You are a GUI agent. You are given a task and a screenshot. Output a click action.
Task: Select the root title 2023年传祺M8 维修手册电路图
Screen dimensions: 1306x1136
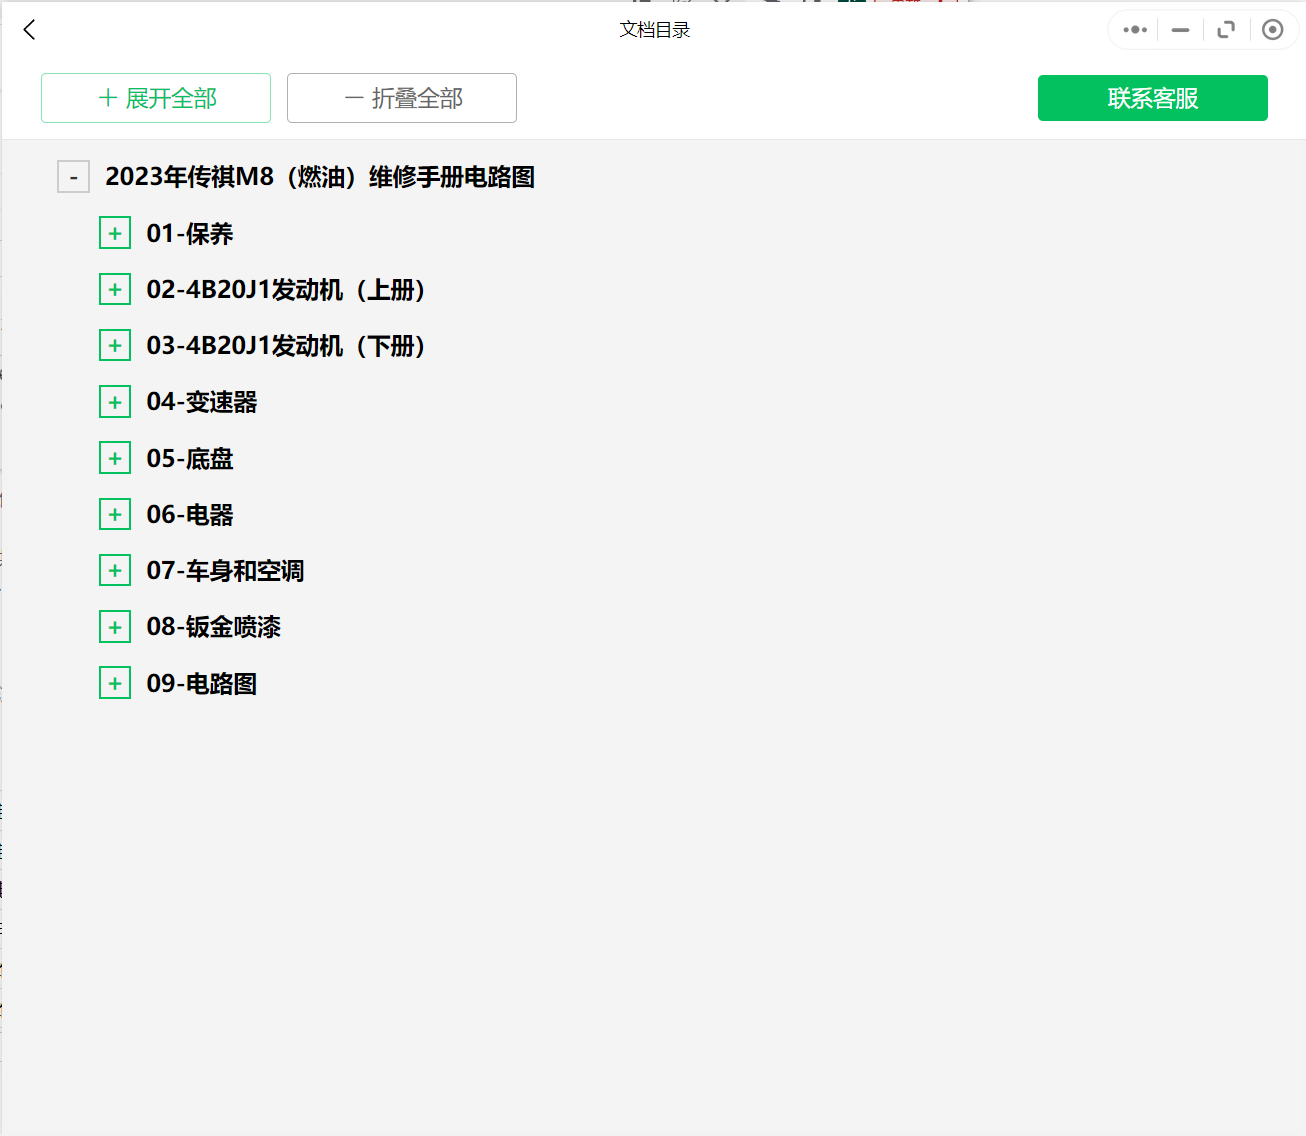(320, 176)
